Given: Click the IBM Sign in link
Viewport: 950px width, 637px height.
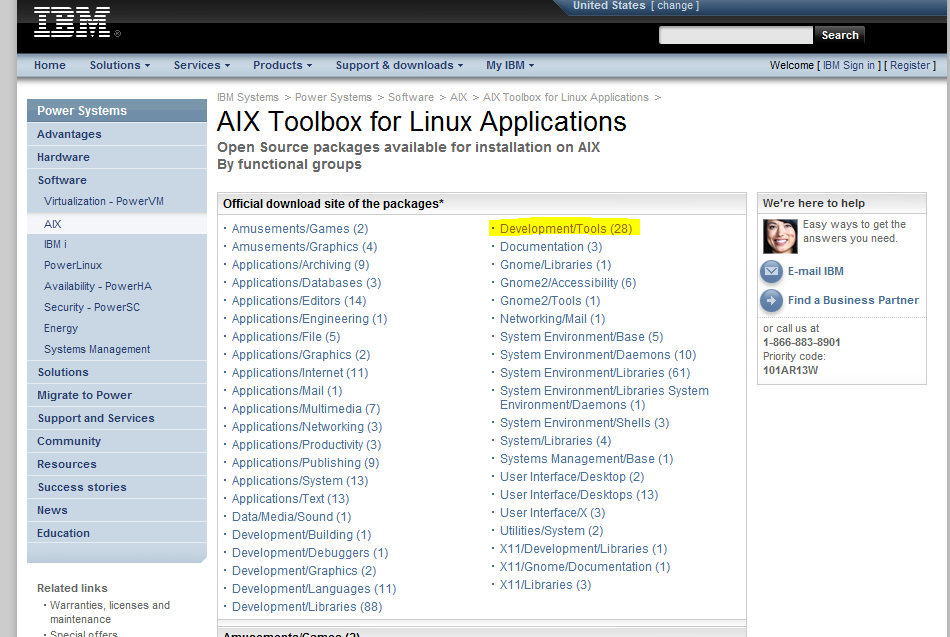Looking at the screenshot, I should pyautogui.click(x=848, y=65).
